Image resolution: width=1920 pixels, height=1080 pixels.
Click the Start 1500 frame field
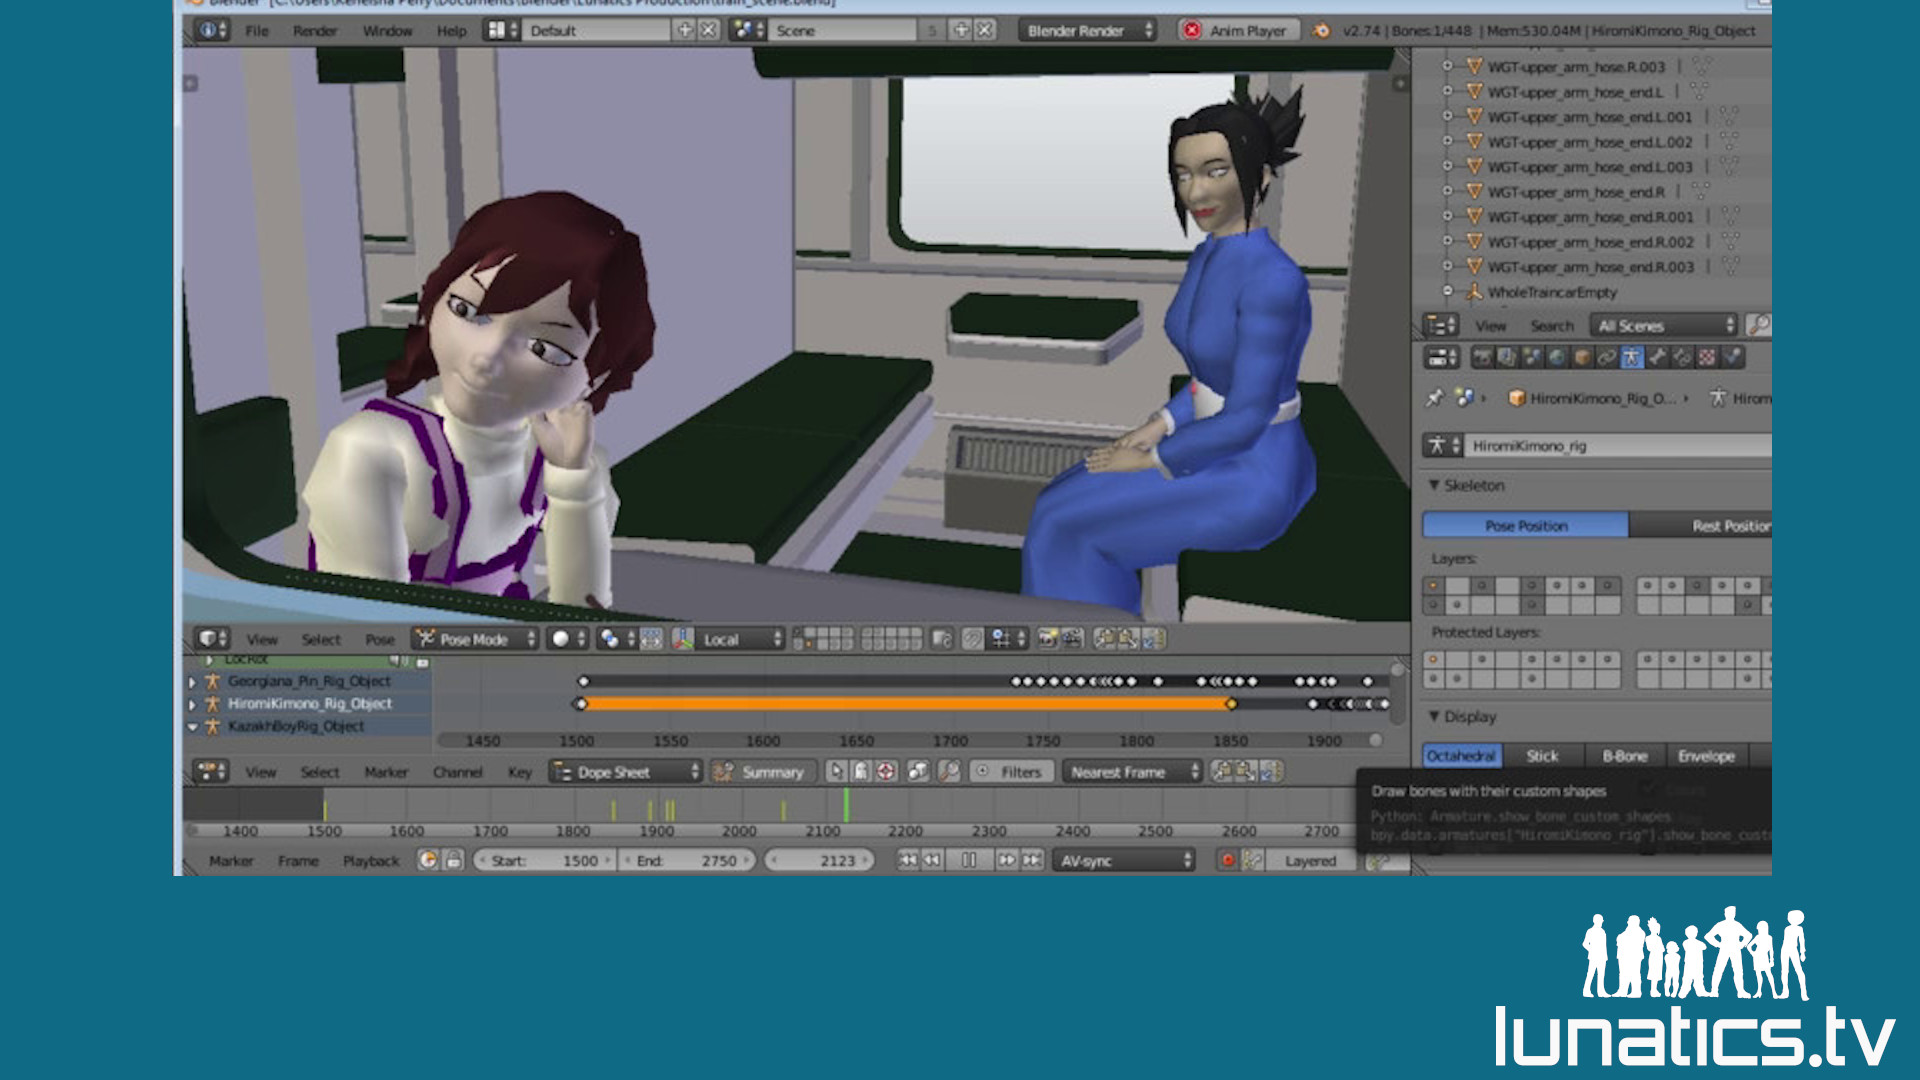pos(545,861)
